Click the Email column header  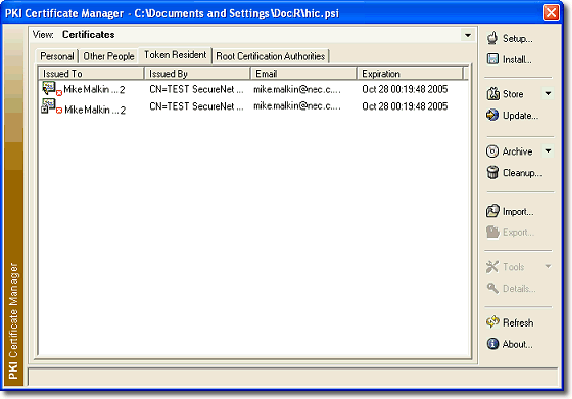click(304, 74)
